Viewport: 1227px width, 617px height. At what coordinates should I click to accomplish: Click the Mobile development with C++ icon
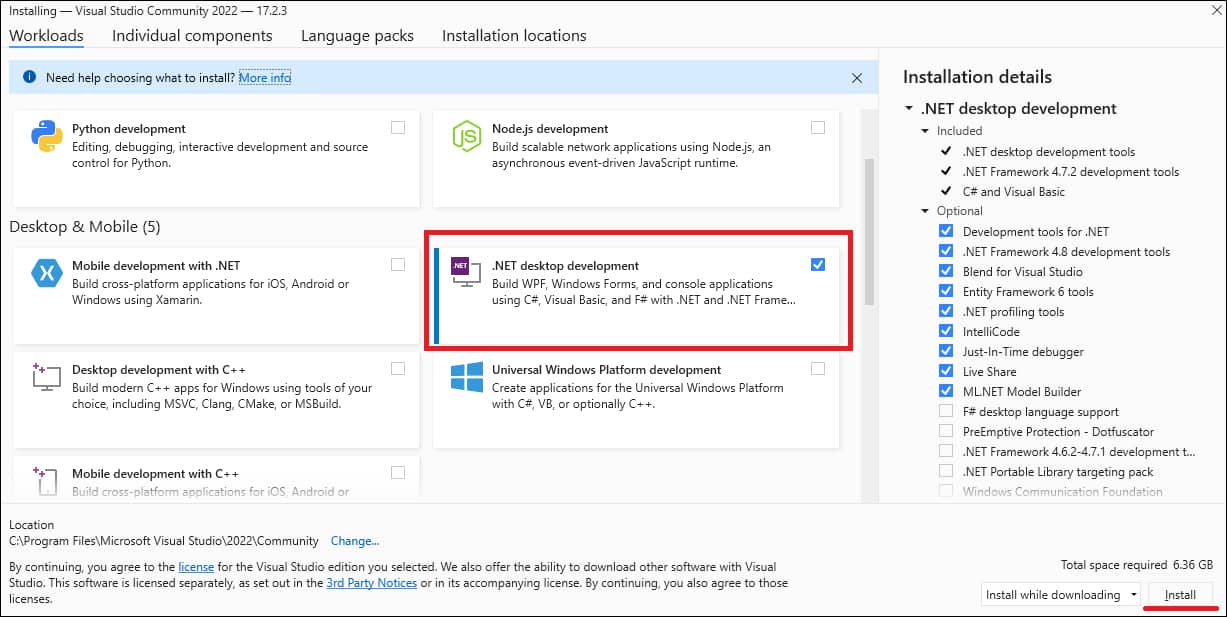45,480
